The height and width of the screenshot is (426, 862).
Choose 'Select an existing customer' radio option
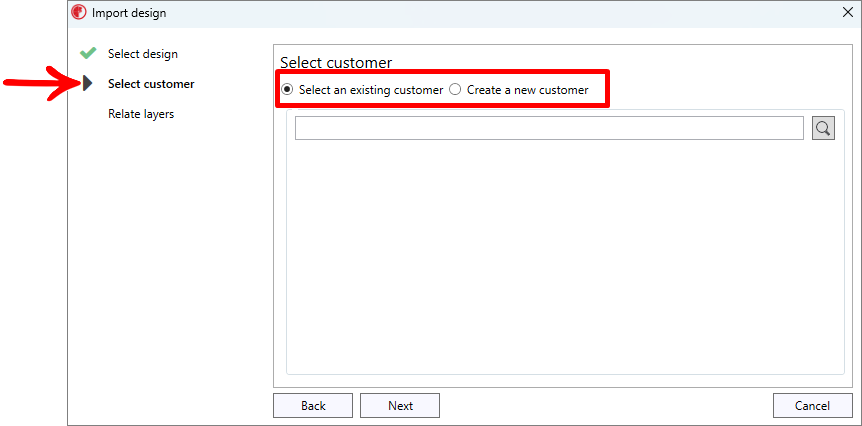click(288, 90)
